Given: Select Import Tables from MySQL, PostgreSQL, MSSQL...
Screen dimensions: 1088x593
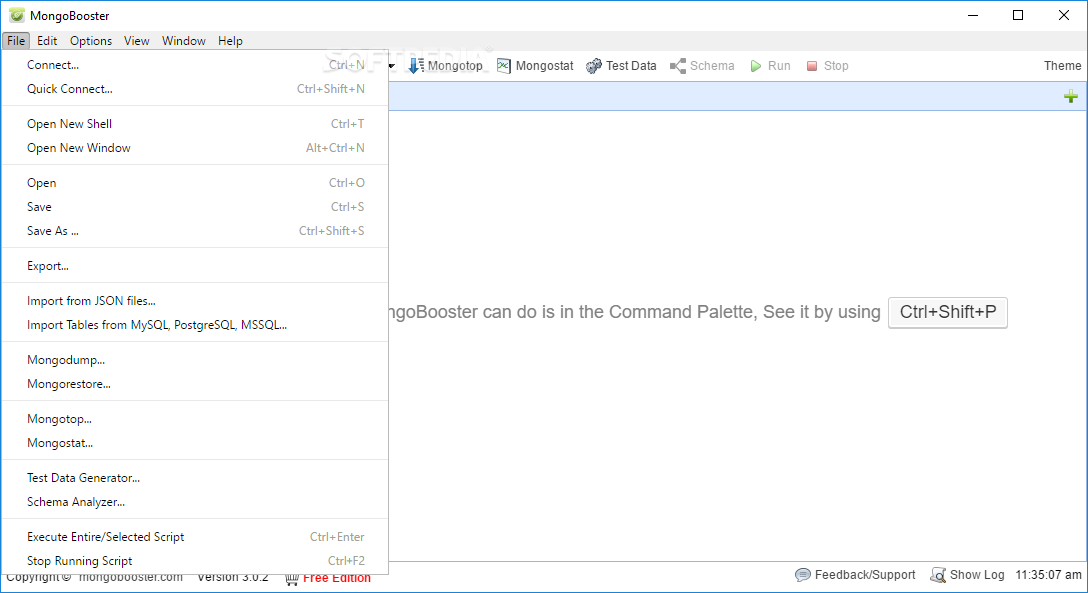Looking at the screenshot, I should (x=195, y=325).
